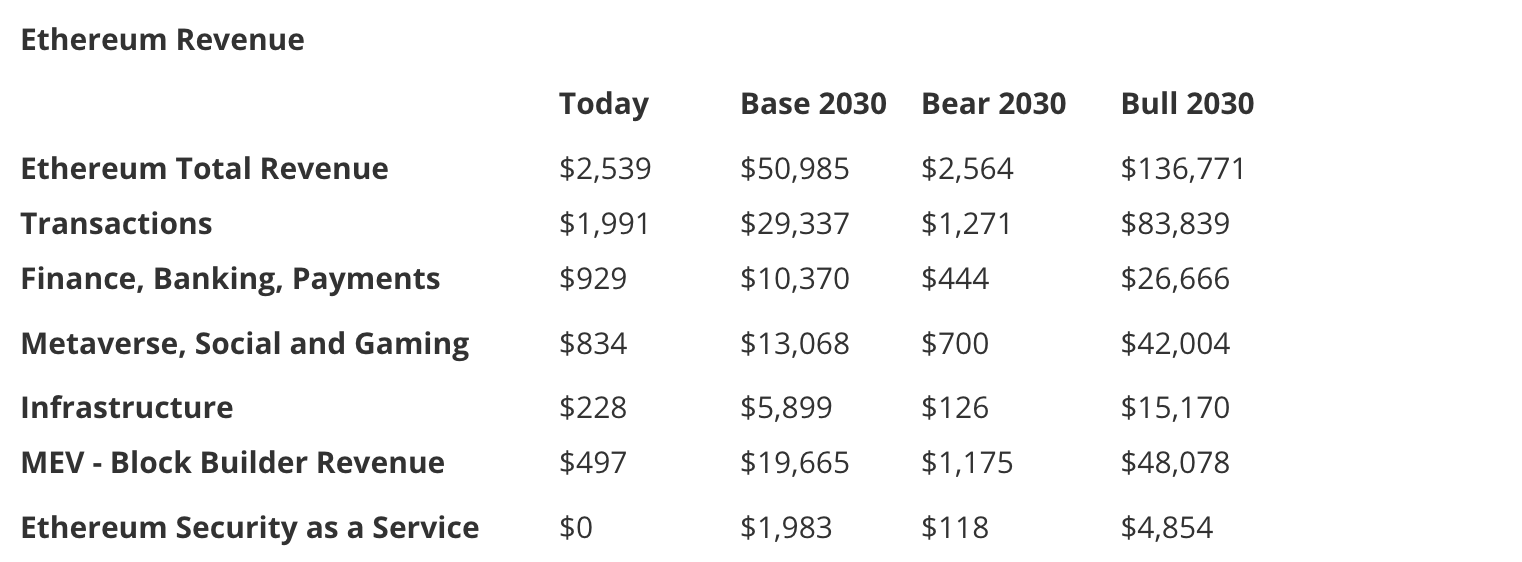Click the Metaverse, Social and Gaming label
Image resolution: width=1522 pixels, height=562 pixels.
pos(244,344)
